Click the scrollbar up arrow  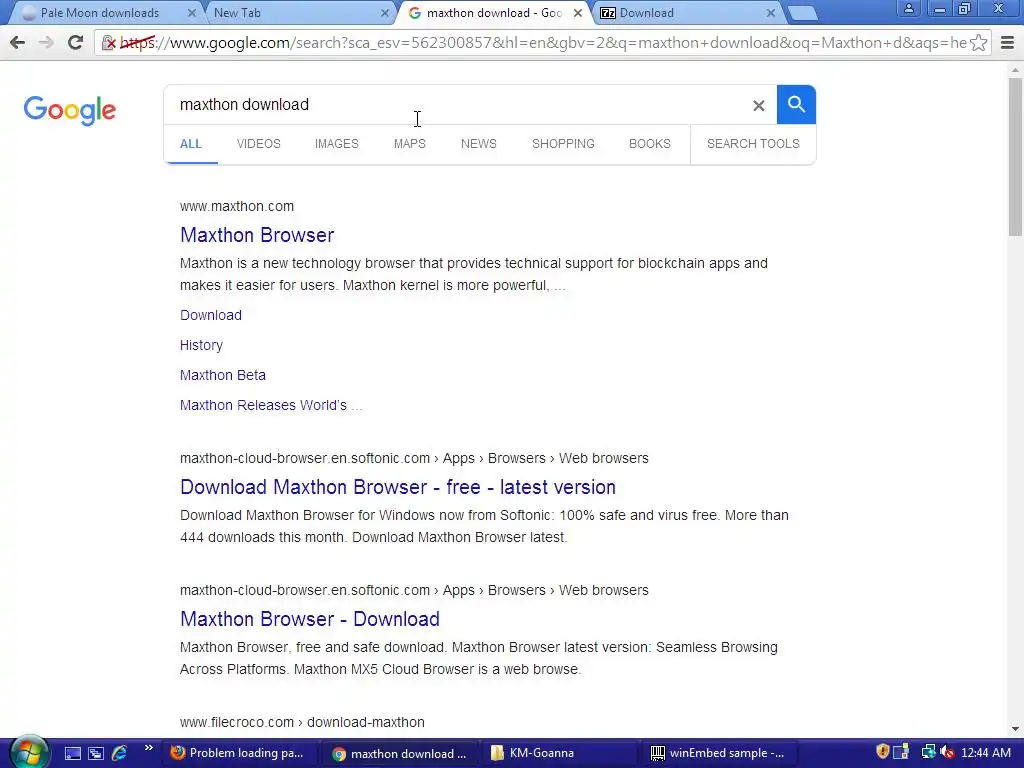[x=1015, y=69]
